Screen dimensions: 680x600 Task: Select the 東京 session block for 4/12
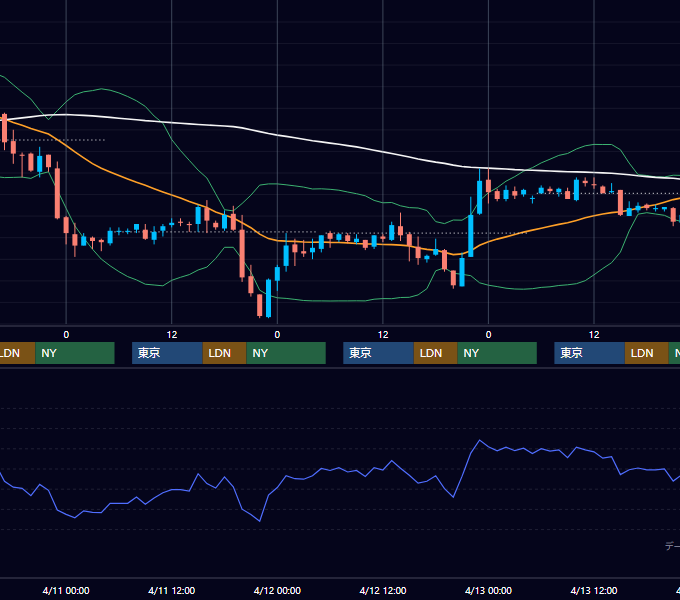tap(379, 353)
